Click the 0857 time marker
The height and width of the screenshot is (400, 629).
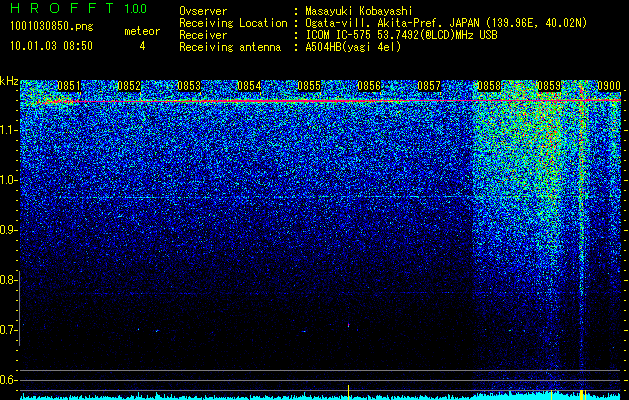[x=429, y=86]
